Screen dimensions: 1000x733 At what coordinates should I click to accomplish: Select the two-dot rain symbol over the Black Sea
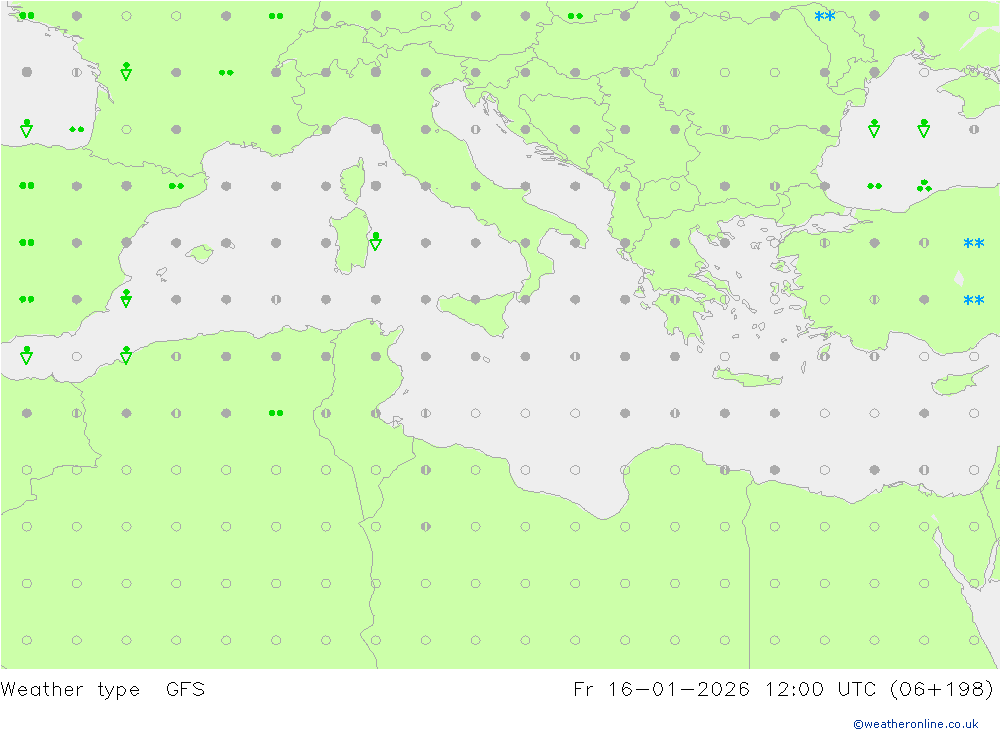874,186
